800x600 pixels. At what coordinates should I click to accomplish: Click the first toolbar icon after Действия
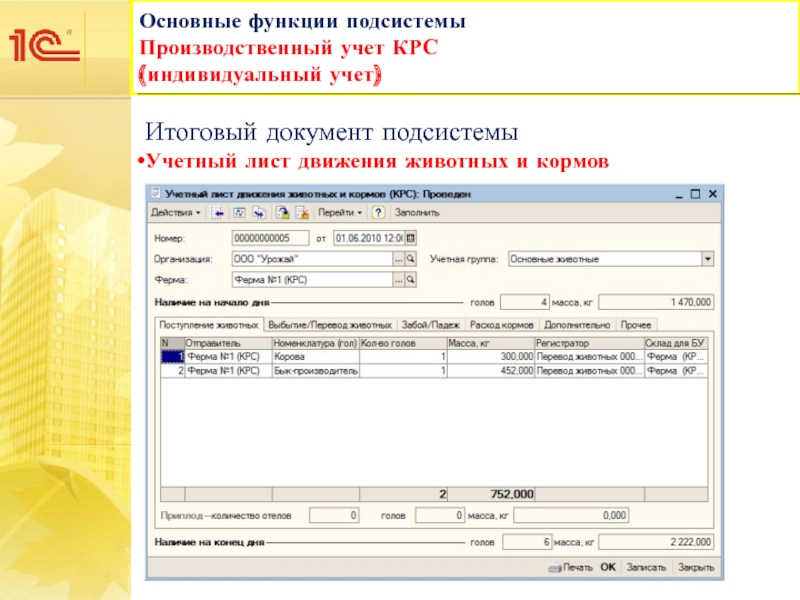coord(220,213)
